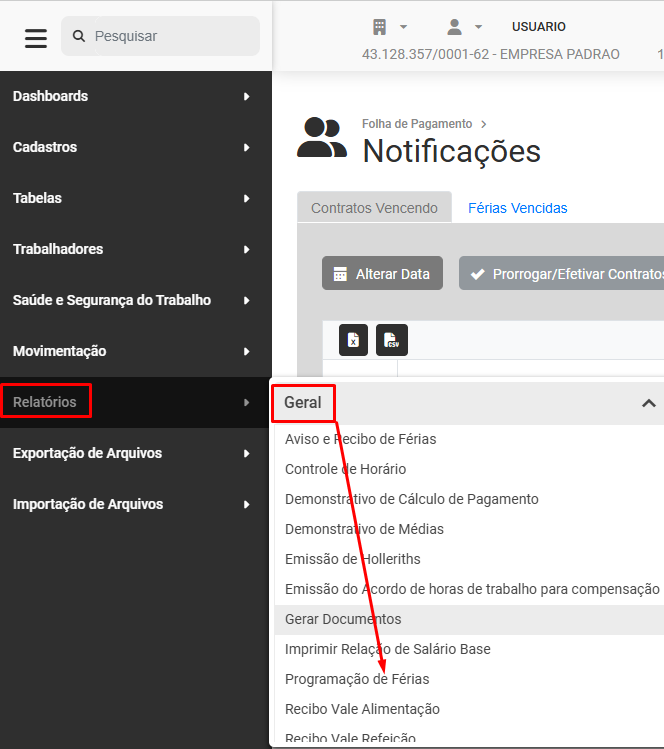Open the company building icon selector
The height and width of the screenshot is (749, 664).
coord(379,27)
